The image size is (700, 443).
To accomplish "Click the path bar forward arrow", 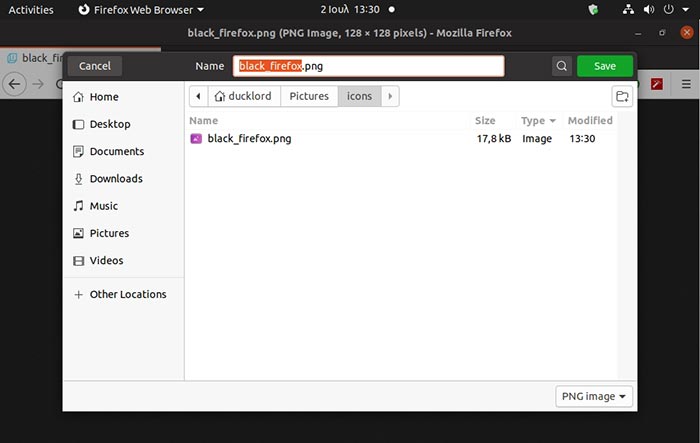I will (x=390, y=96).
